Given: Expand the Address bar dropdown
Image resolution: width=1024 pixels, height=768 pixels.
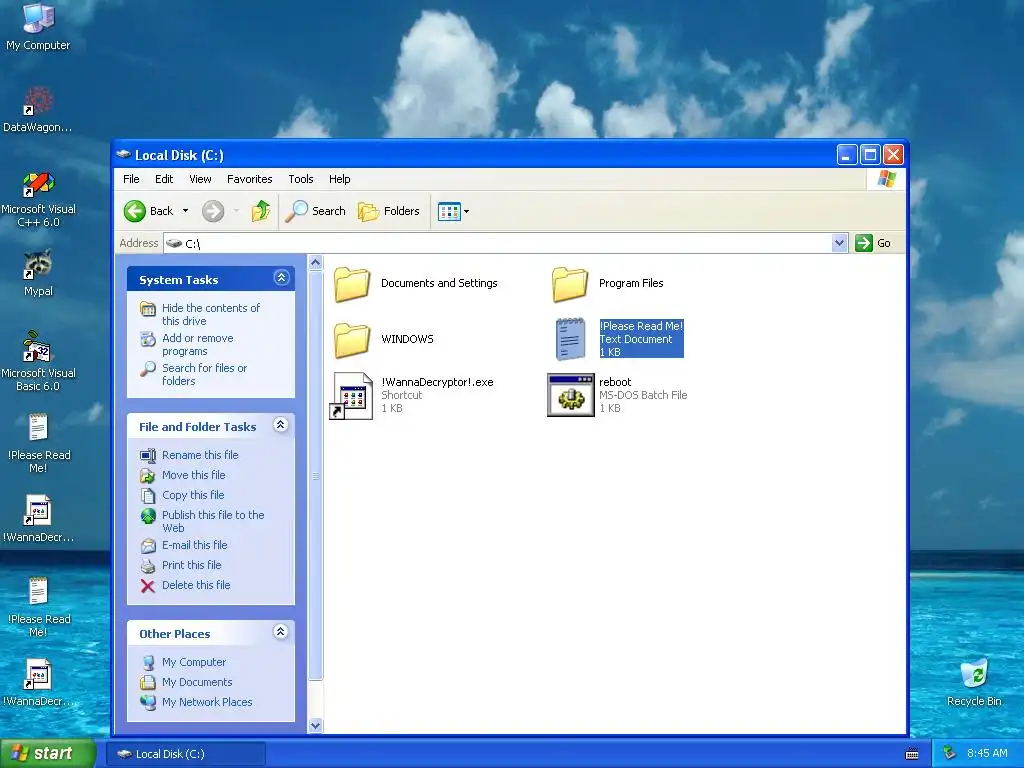Looking at the screenshot, I should [x=839, y=243].
